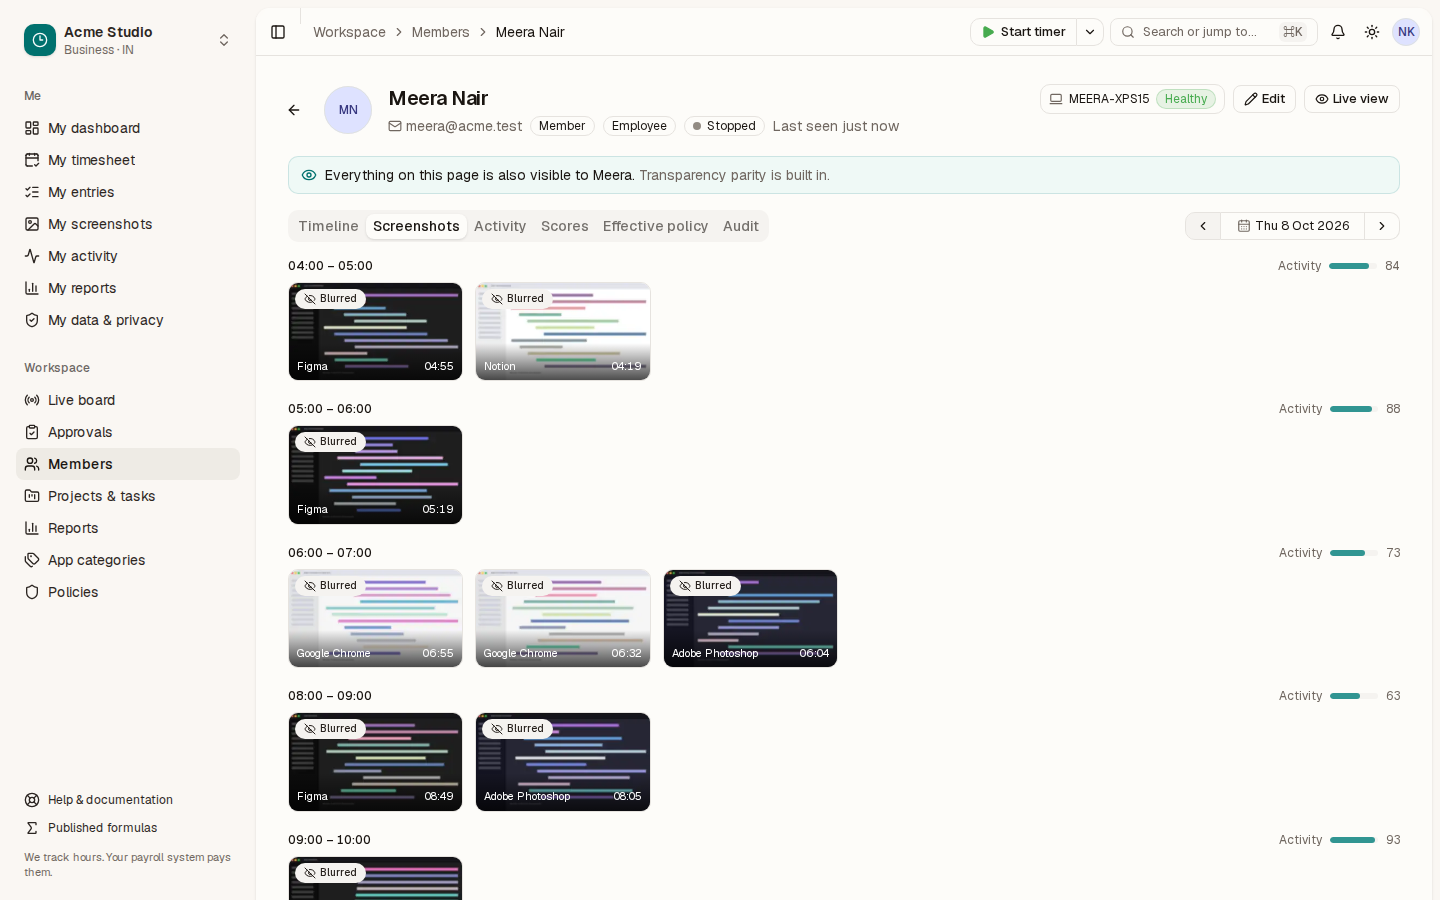
Task: Switch to the Audit tab
Action: point(741,226)
